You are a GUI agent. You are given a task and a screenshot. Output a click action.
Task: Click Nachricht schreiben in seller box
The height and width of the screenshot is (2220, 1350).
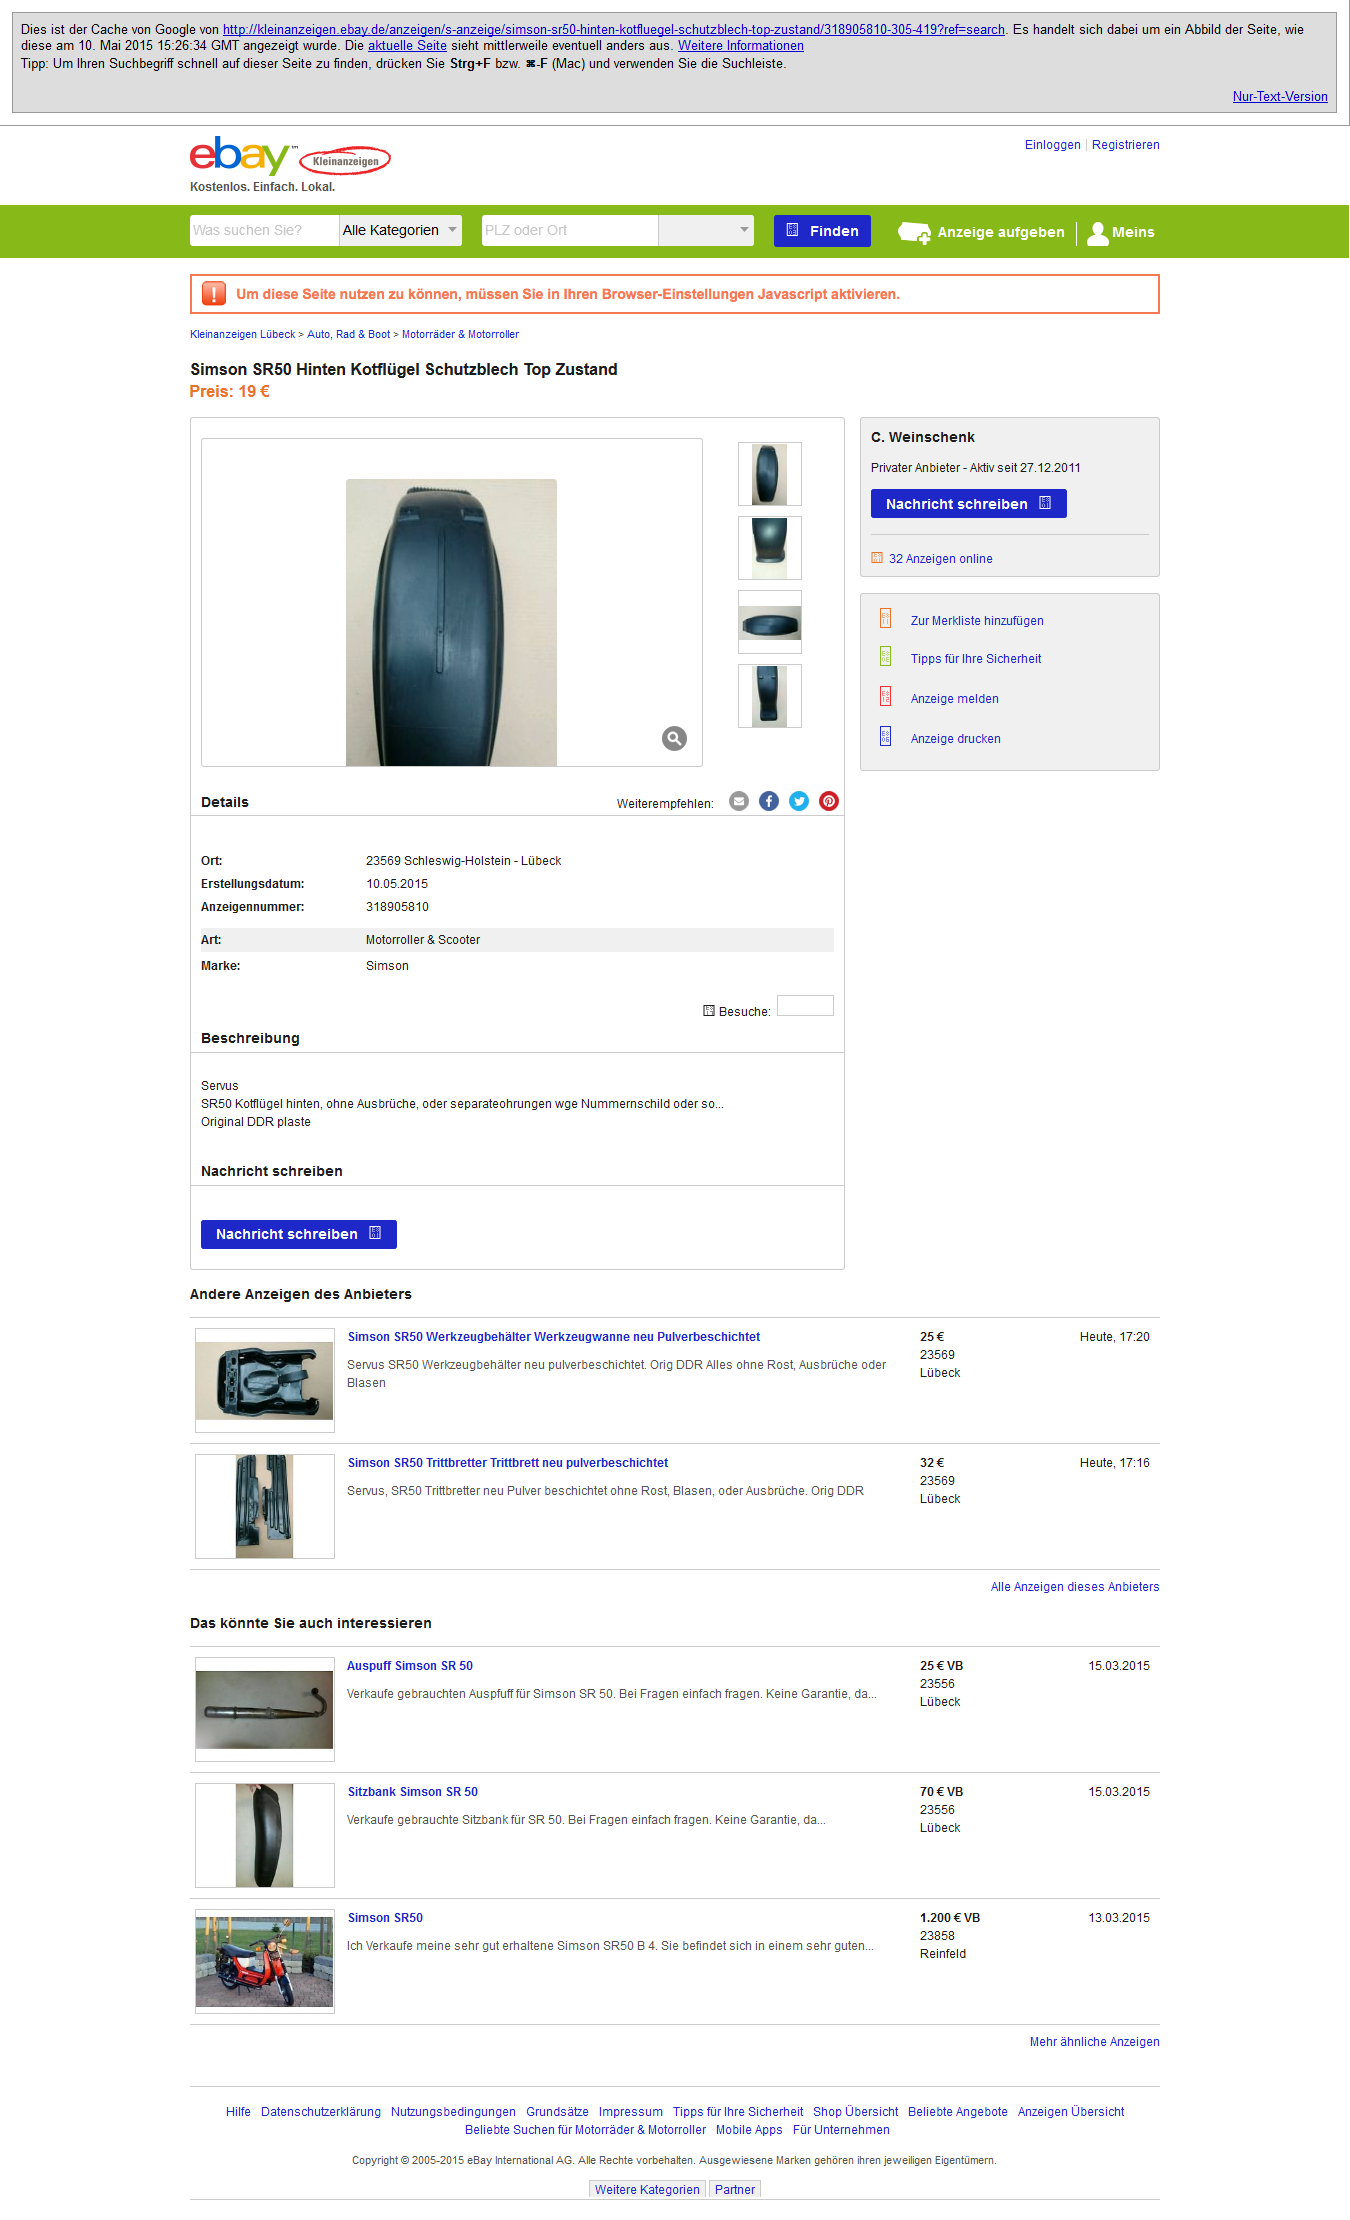(969, 504)
